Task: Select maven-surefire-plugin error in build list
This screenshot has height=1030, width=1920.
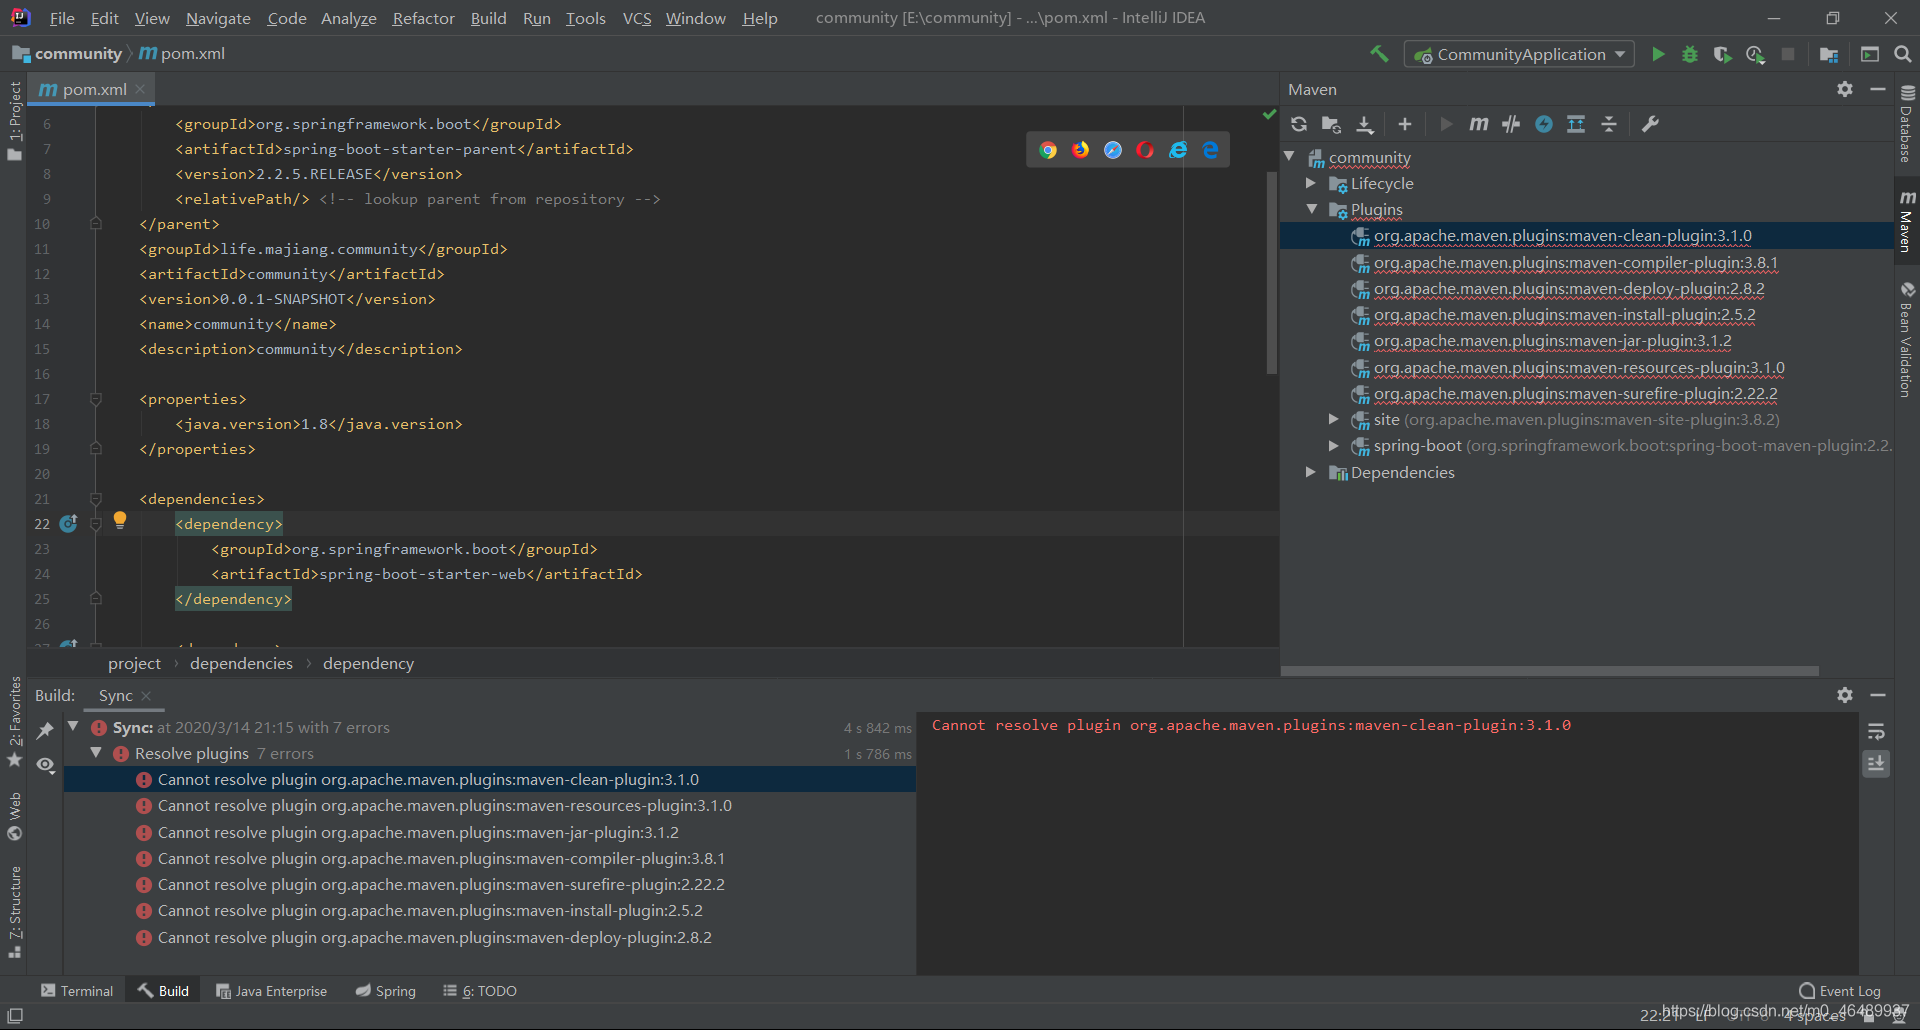Action: pos(441,884)
